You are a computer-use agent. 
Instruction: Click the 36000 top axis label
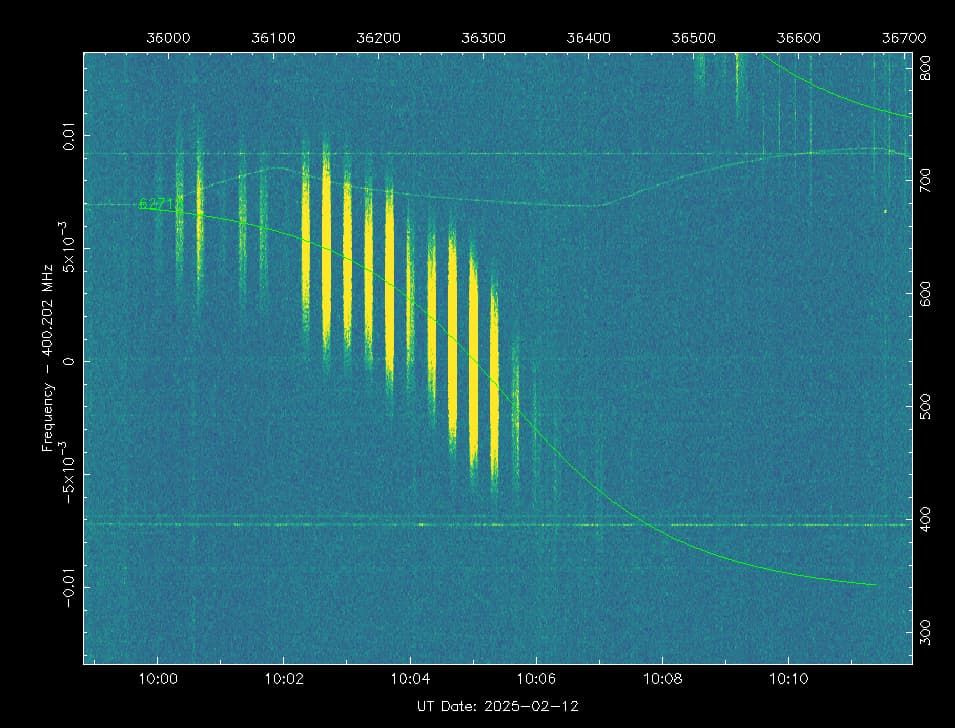pos(168,38)
